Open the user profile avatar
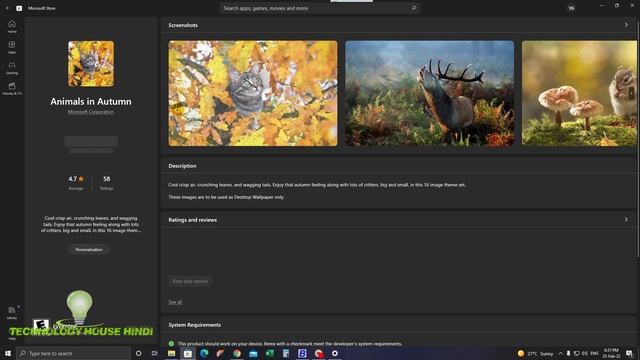The image size is (640, 360). pos(571,8)
